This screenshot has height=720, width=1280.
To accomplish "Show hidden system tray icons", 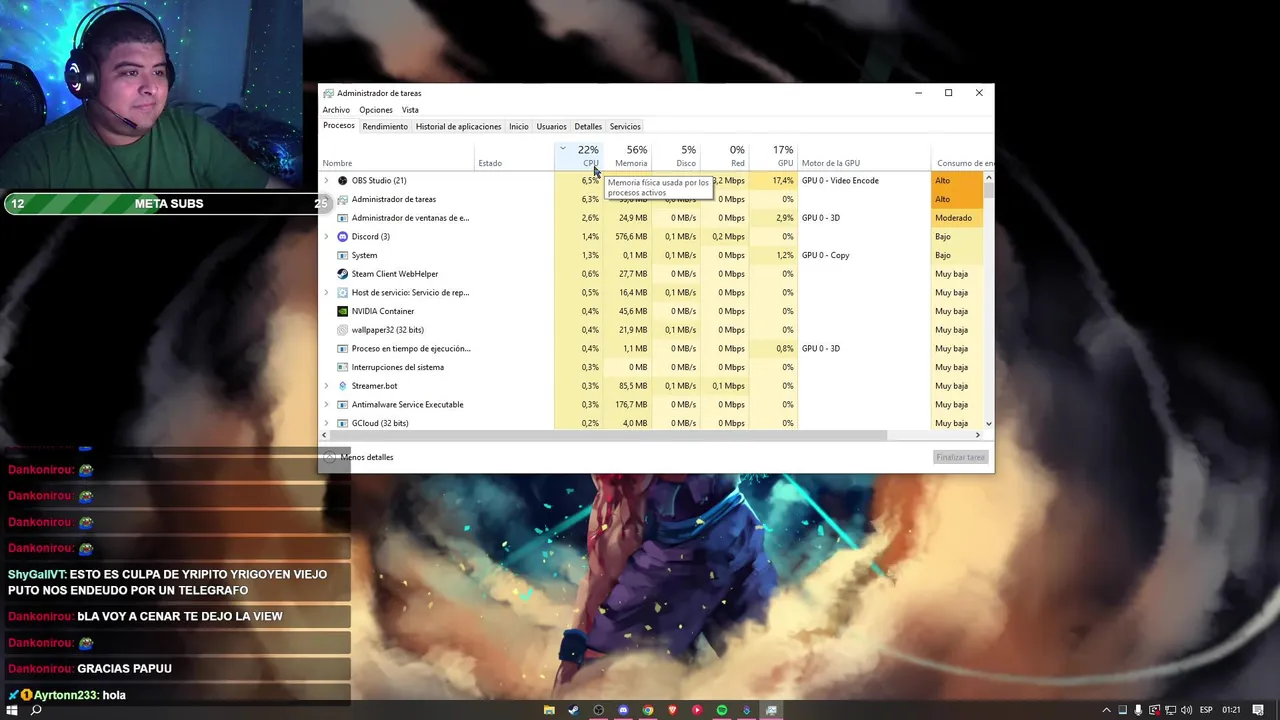I will (x=1106, y=710).
